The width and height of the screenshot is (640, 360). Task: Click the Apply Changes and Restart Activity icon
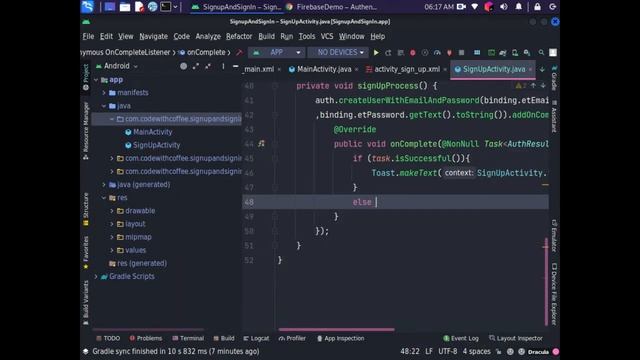388,53
